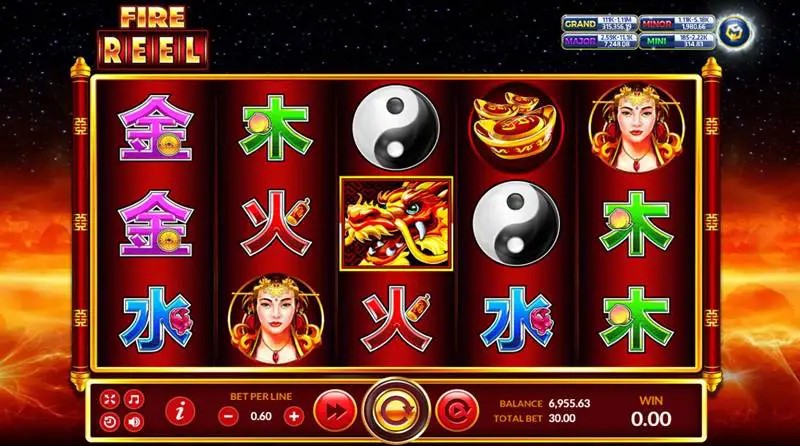Mute sound with speaker icon
The width and height of the screenshot is (800, 446).
pyautogui.click(x=134, y=422)
